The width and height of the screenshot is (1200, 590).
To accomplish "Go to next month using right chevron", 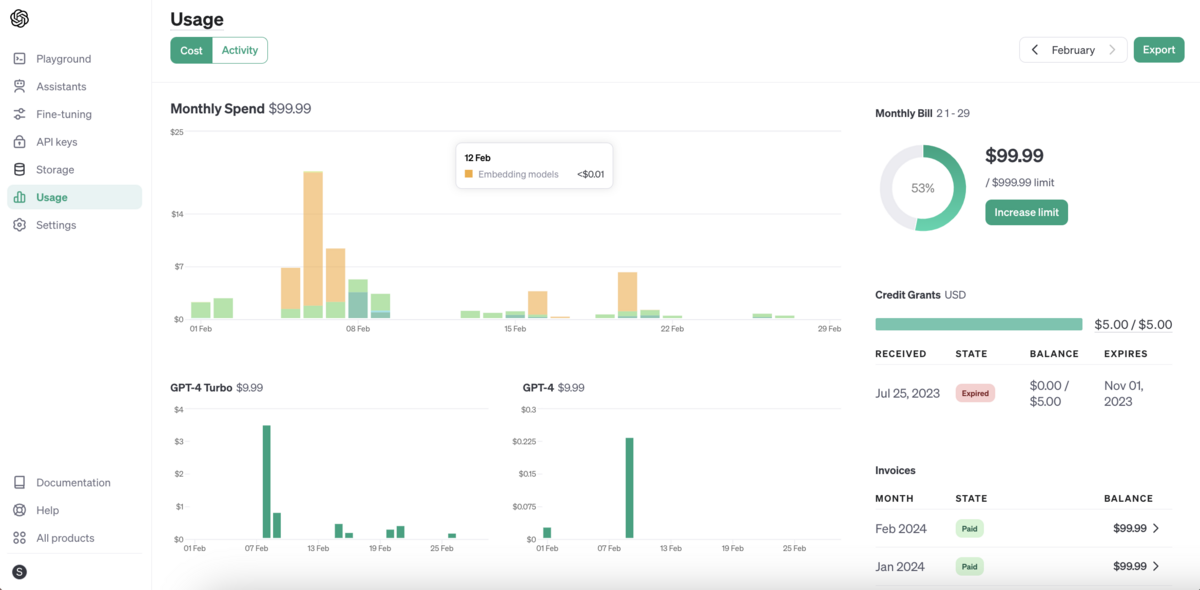I will pyautogui.click(x=1112, y=50).
